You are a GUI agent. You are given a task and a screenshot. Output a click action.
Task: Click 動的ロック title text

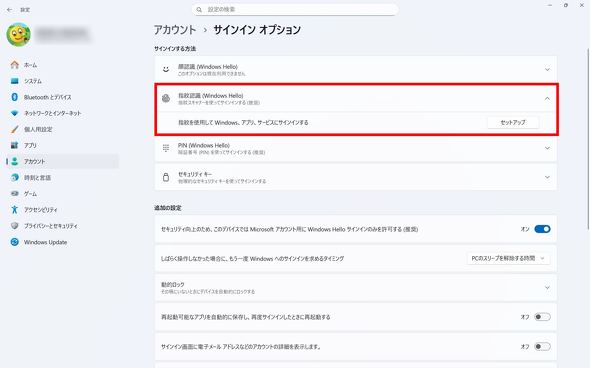click(173, 284)
